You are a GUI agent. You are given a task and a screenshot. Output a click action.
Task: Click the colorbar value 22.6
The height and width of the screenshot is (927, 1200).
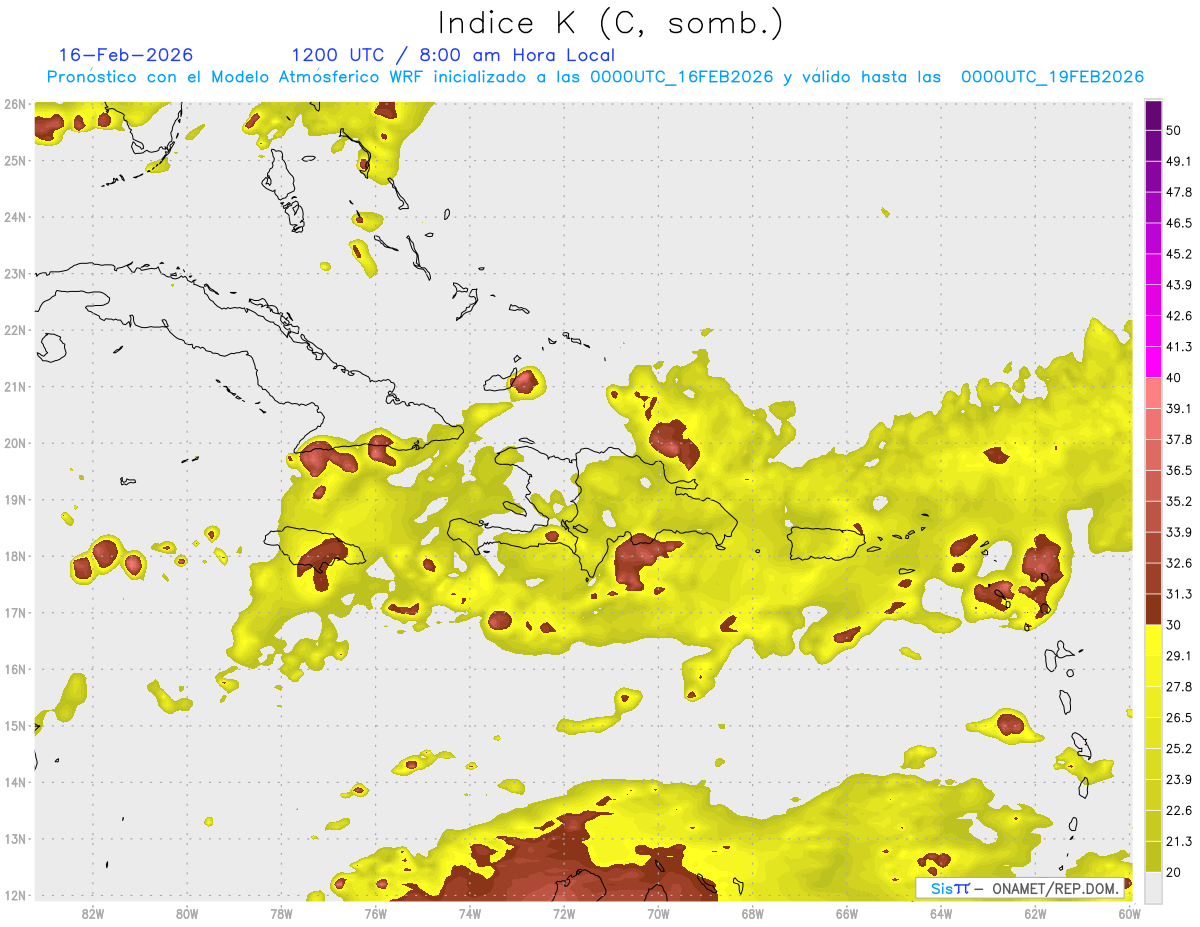1178,811
